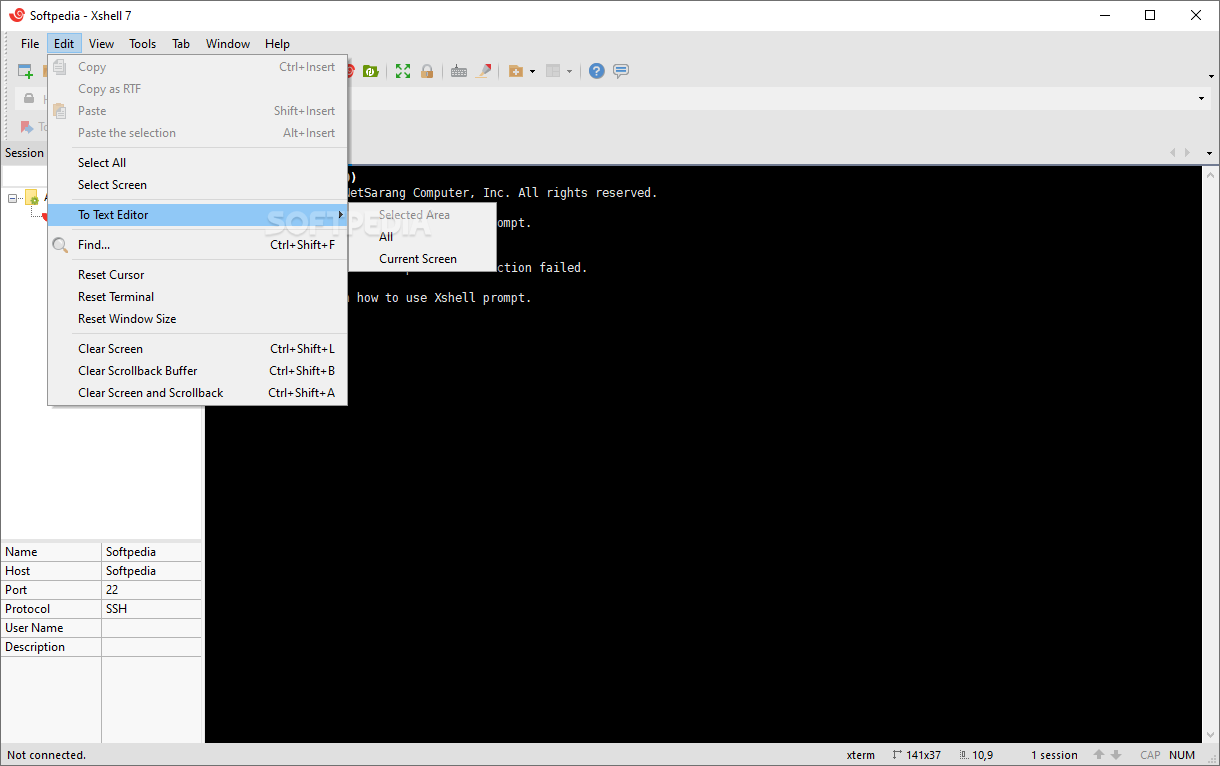The width and height of the screenshot is (1220, 766).
Task: Choose Reset Terminal
Action: point(197,297)
